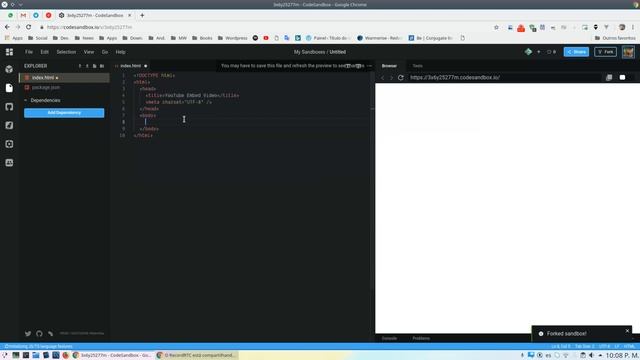The image size is (640, 360).
Task: Go back in the preview browser
Action: (383, 78)
